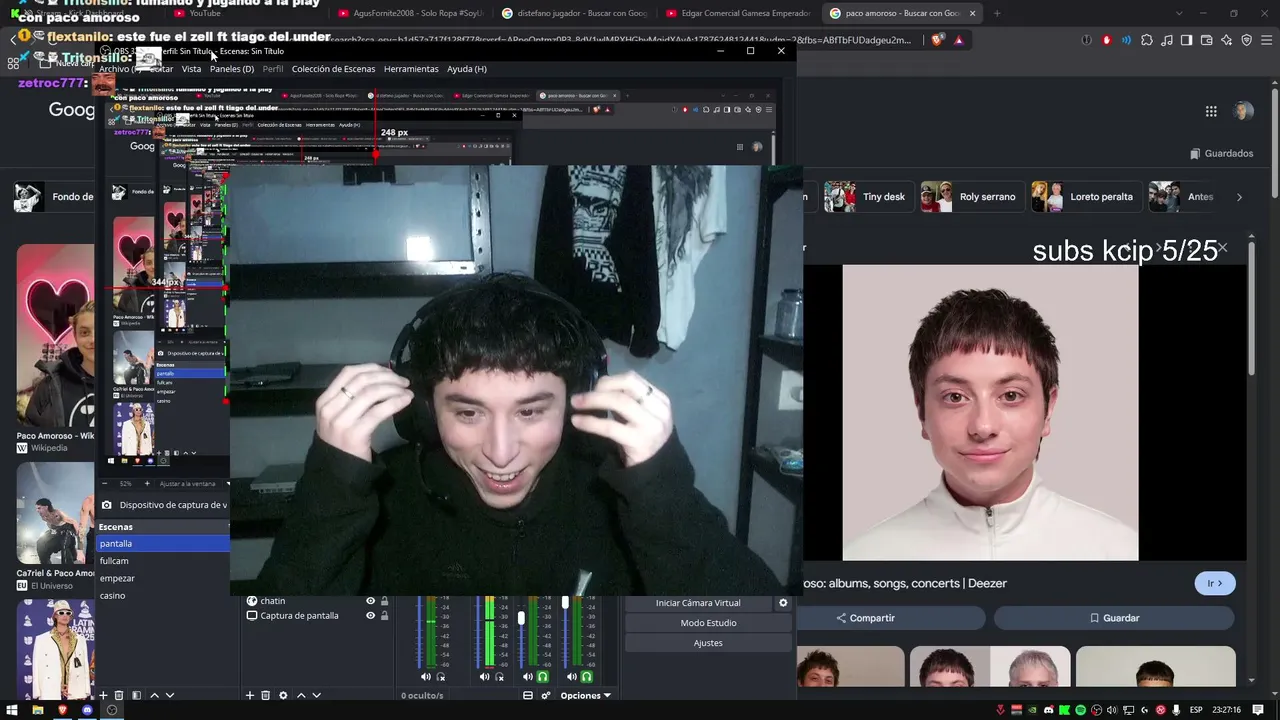Click Iniciar Cámara Virtual button
Screen dimensions: 1280x720
pos(698,603)
